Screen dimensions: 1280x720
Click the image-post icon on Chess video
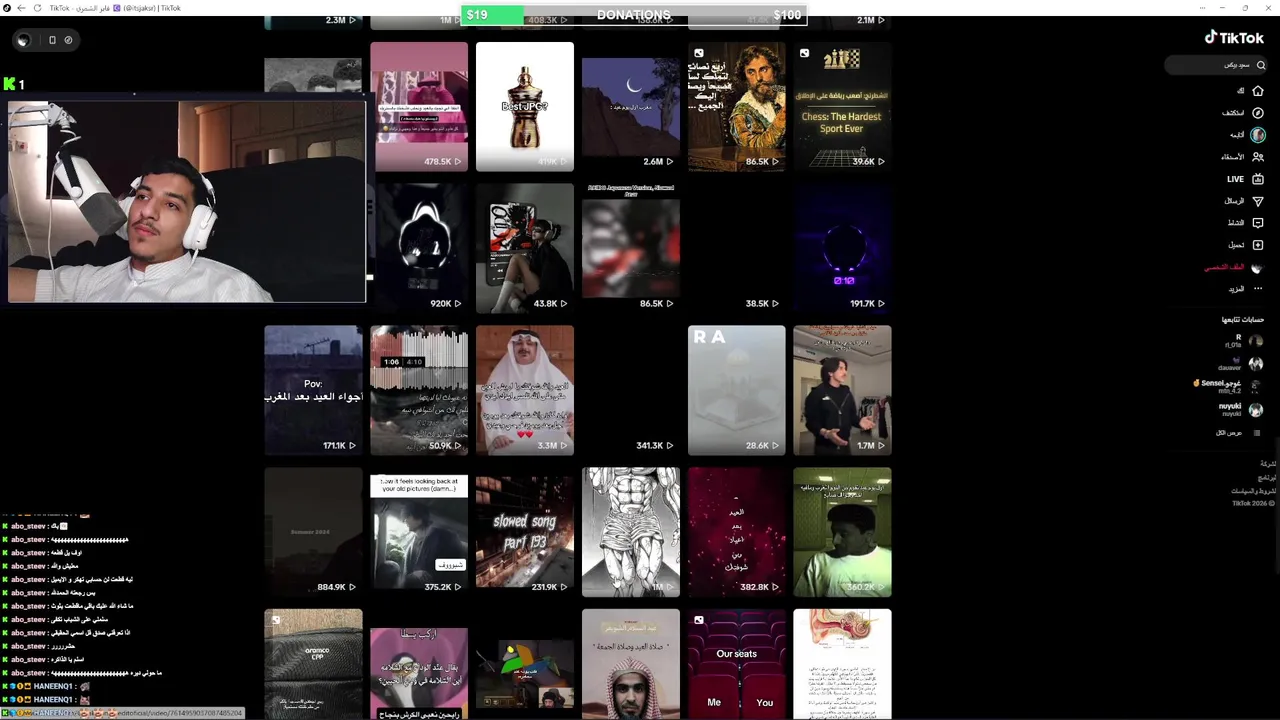(x=804, y=53)
